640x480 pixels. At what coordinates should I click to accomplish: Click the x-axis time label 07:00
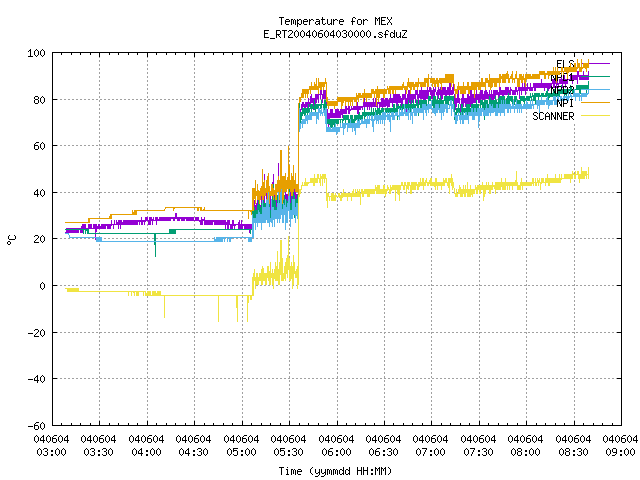click(x=430, y=452)
